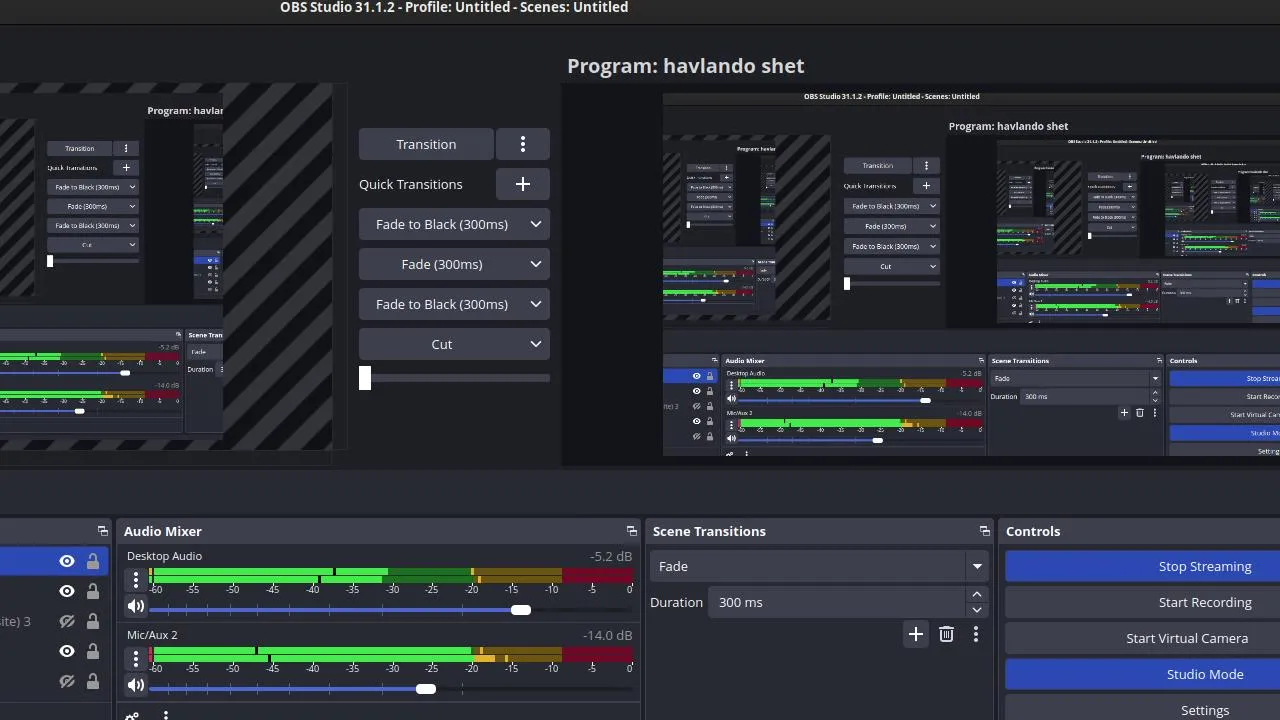Viewport: 1280px width, 720px height.
Task: Hide the highlighted source via eye icon
Action: click(x=67, y=561)
